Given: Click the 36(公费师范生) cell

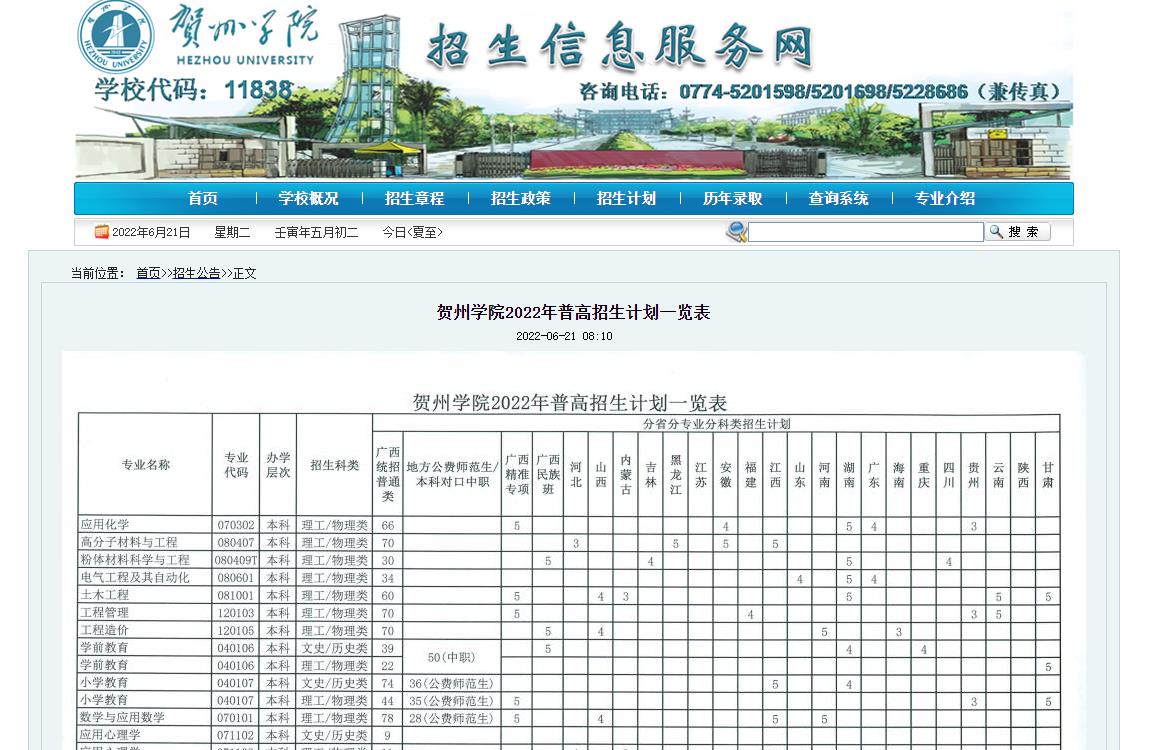Looking at the screenshot, I should coord(452,683).
